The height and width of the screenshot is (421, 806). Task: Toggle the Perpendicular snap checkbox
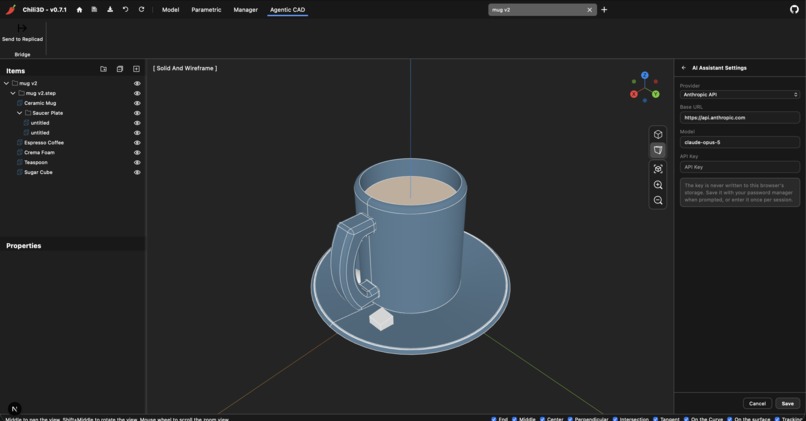click(570, 419)
